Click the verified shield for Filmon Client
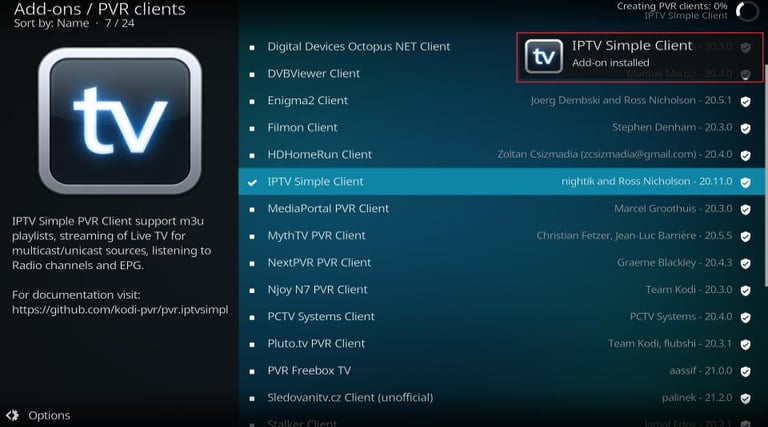 click(745, 128)
